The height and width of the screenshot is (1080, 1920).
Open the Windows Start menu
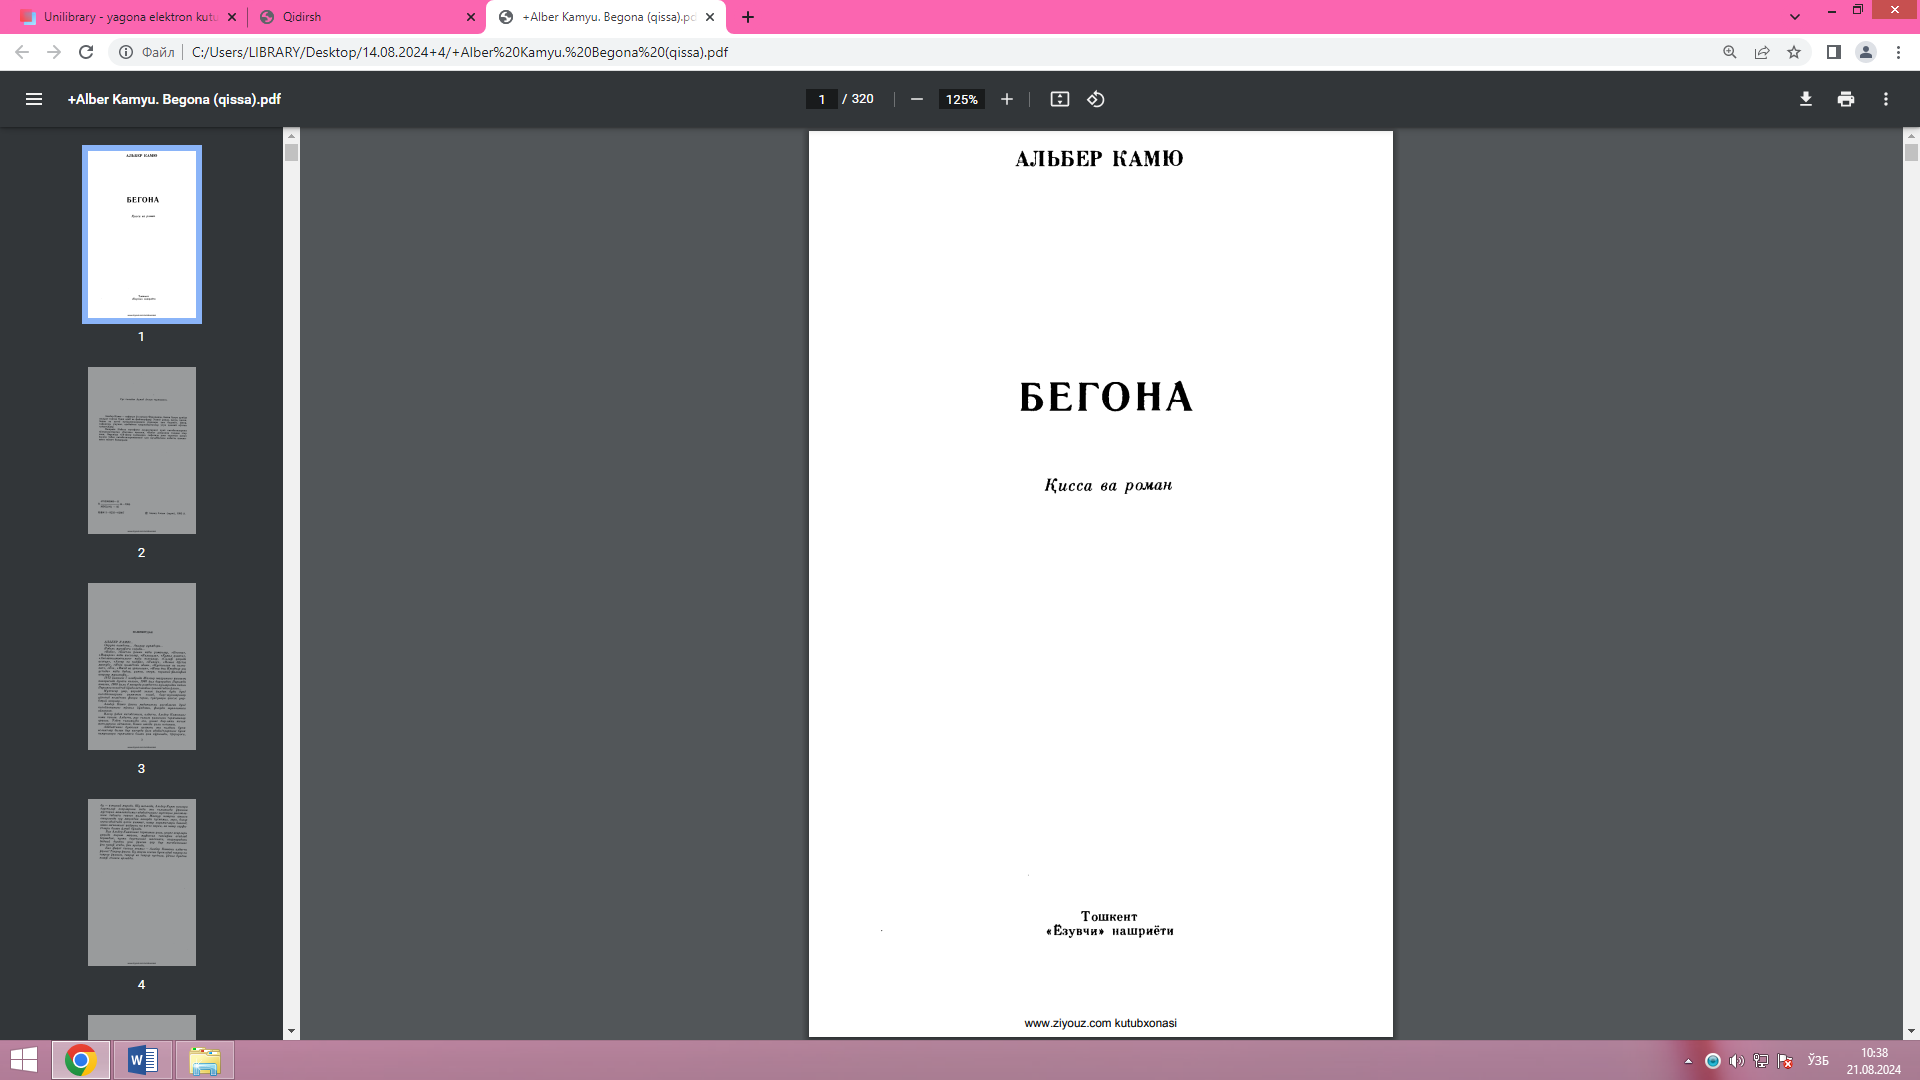click(24, 1060)
